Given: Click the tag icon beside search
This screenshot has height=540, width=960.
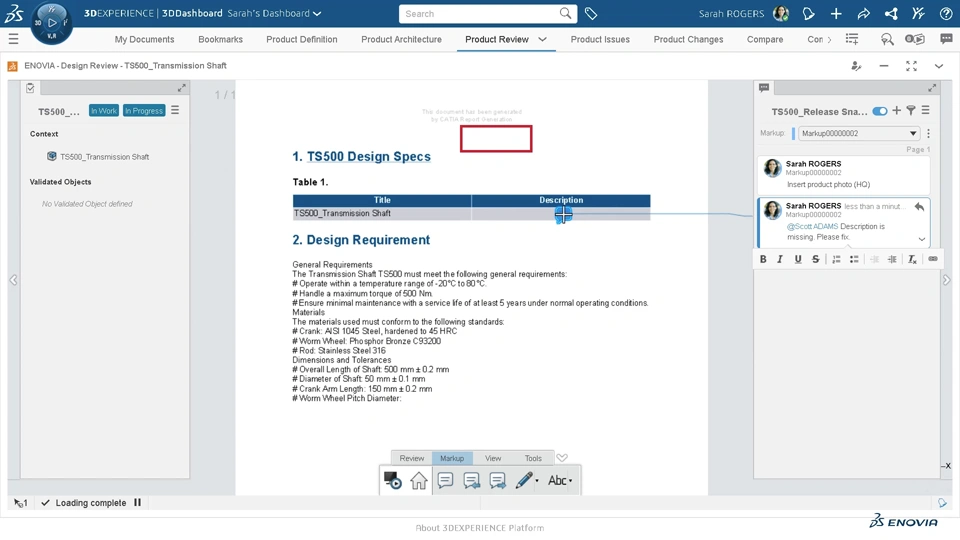Looking at the screenshot, I should (x=591, y=13).
